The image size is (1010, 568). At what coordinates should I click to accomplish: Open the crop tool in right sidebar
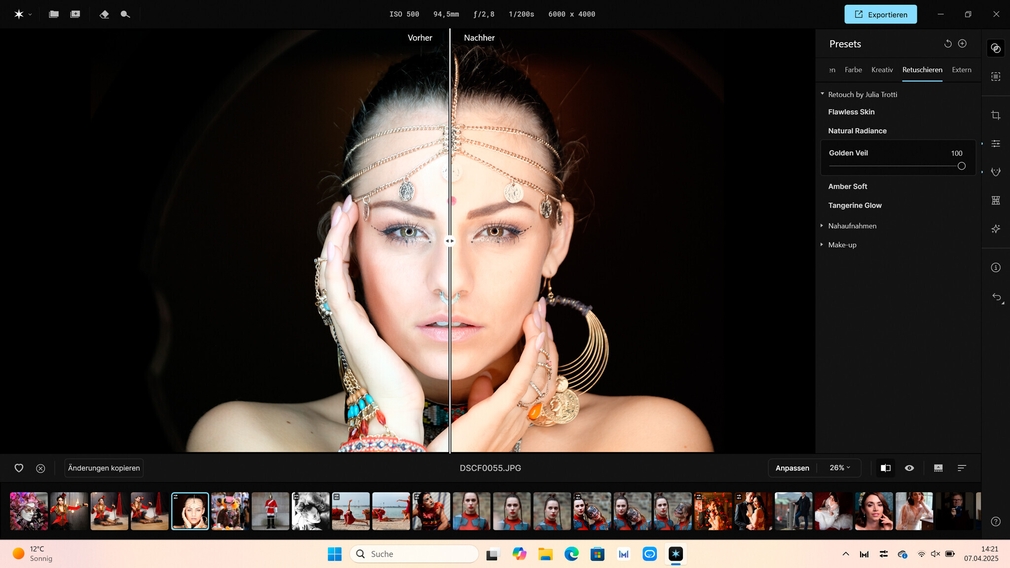click(995, 115)
